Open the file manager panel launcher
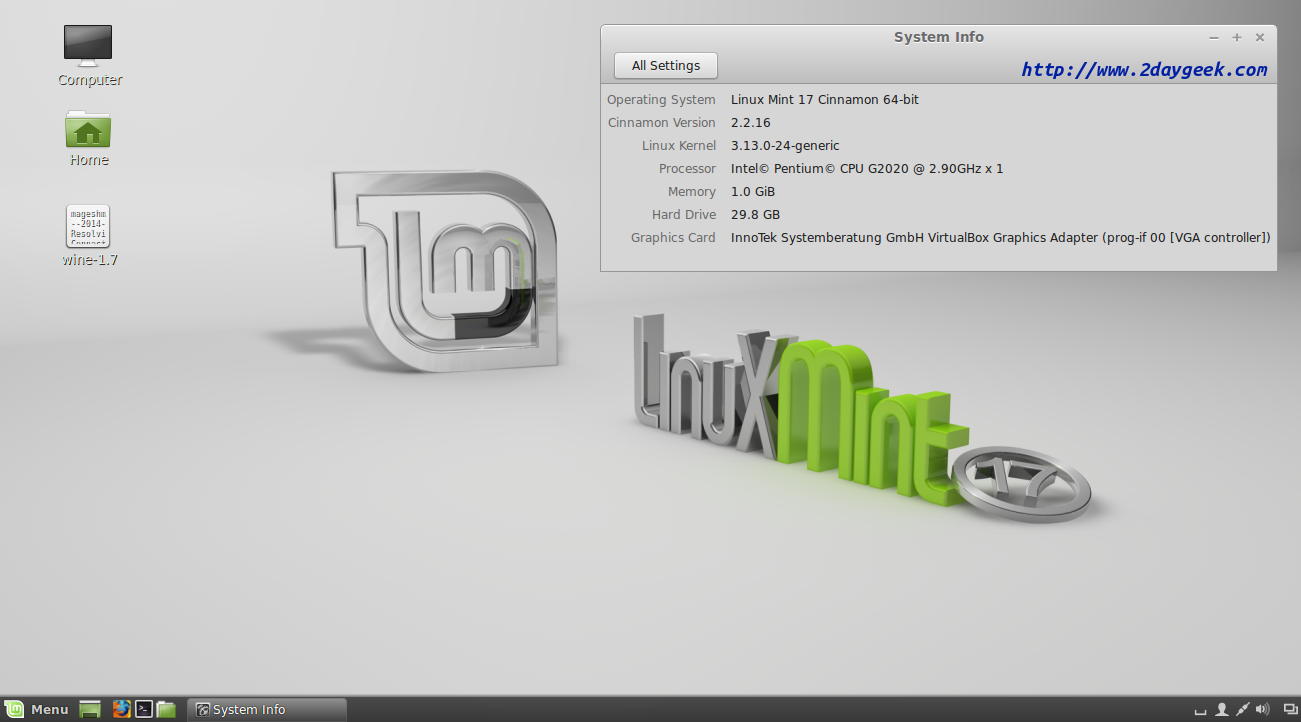Viewport: 1301px width, 722px height. click(x=166, y=709)
